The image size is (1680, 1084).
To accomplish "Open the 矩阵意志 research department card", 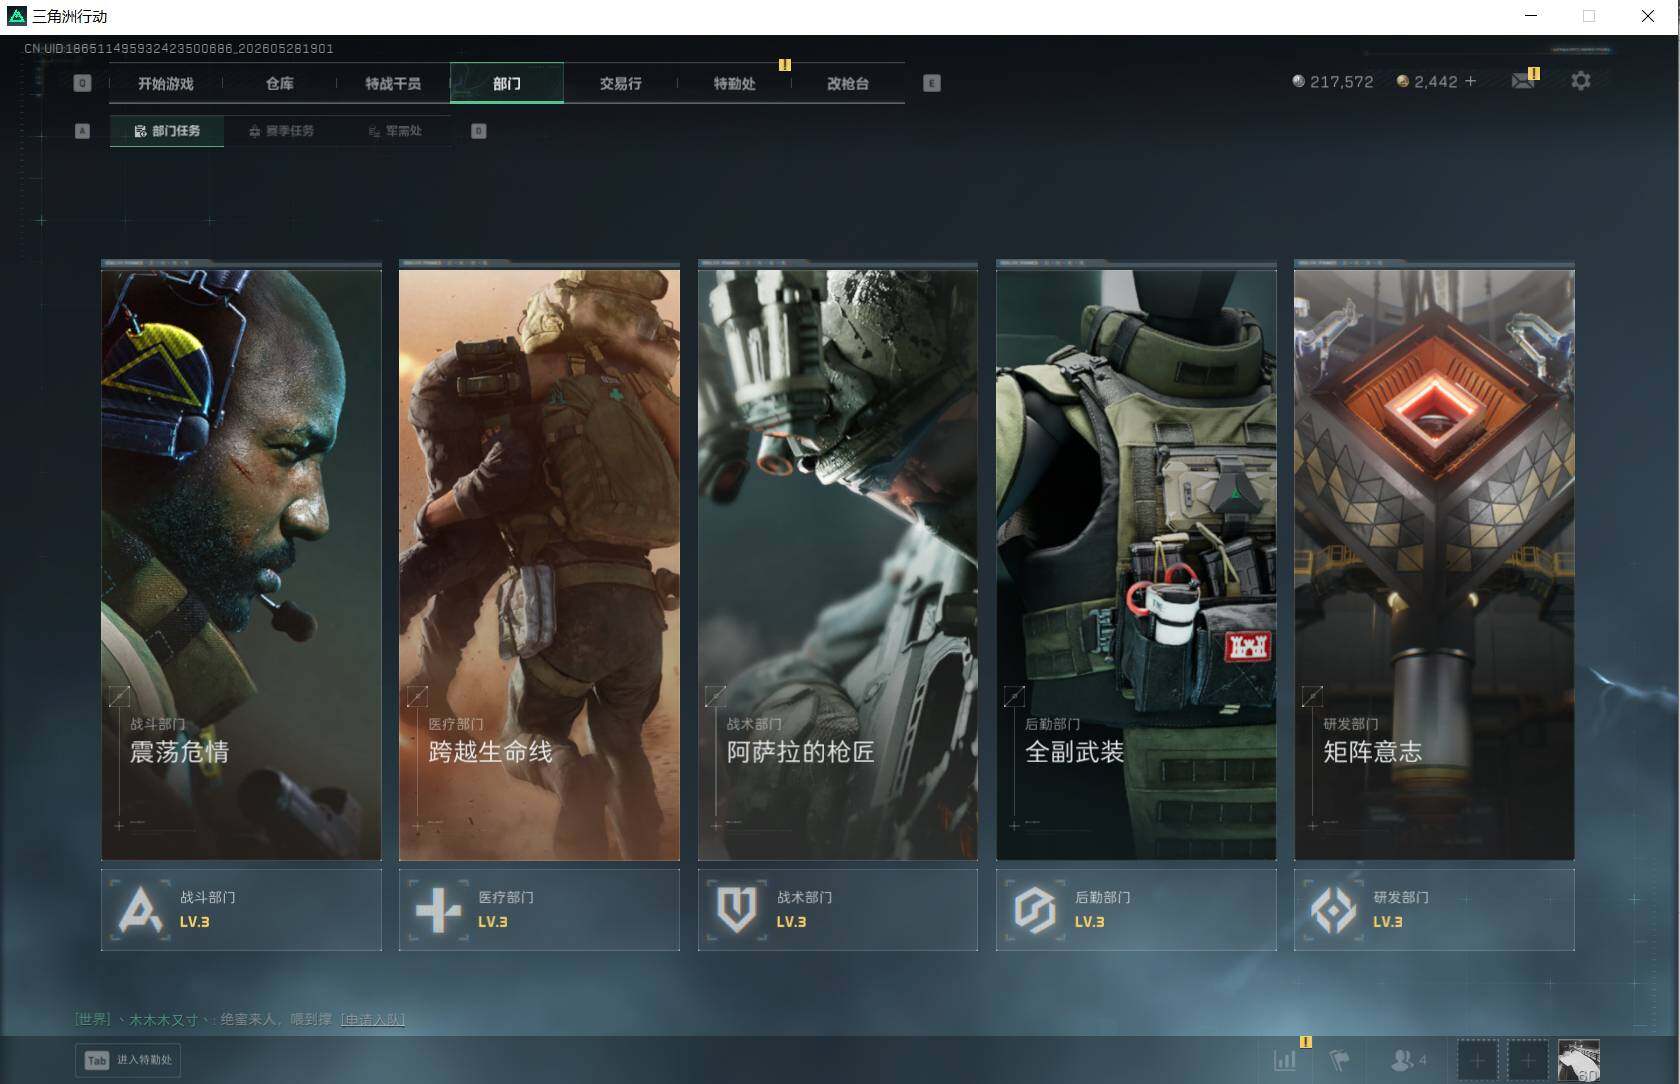I will (x=1434, y=563).
